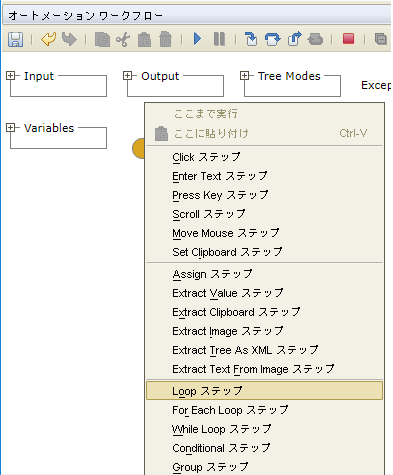Screen dimensions: 393x475
Task: Paste using the toolbar clipboard icon
Action: point(144,39)
